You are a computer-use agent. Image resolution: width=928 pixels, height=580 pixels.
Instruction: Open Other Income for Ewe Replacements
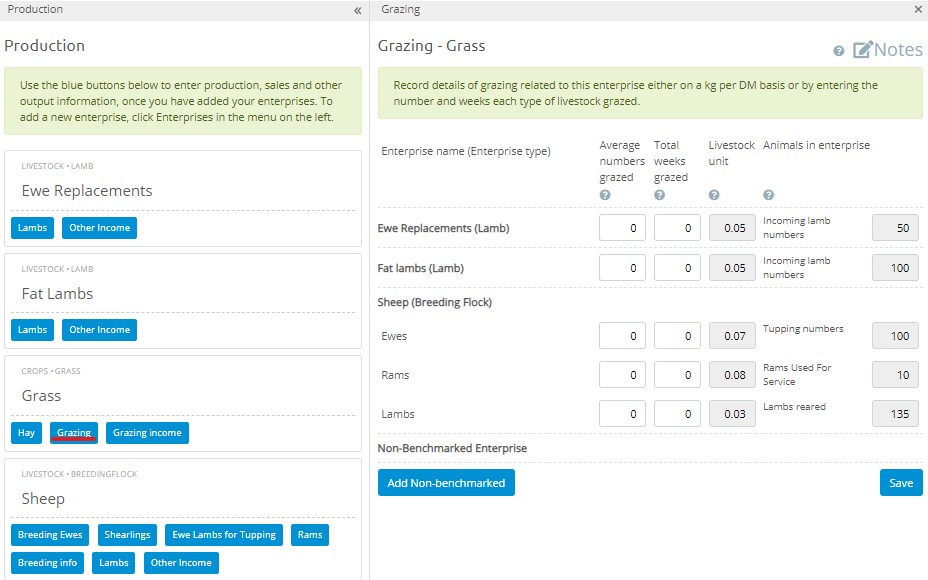(99, 228)
